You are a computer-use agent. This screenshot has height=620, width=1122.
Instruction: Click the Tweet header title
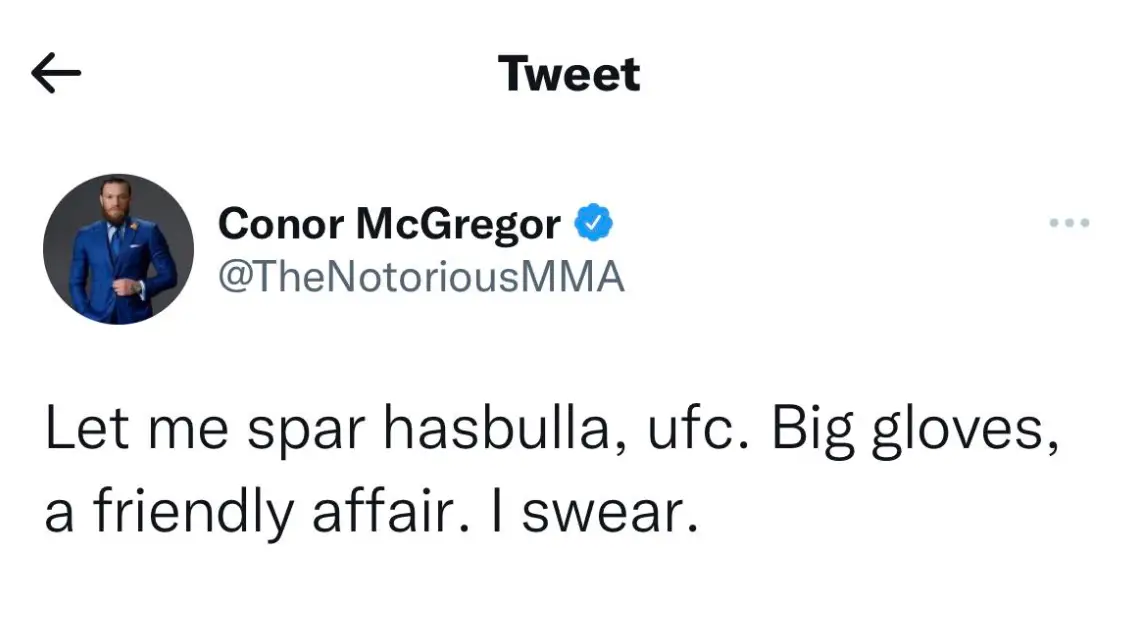tap(569, 75)
